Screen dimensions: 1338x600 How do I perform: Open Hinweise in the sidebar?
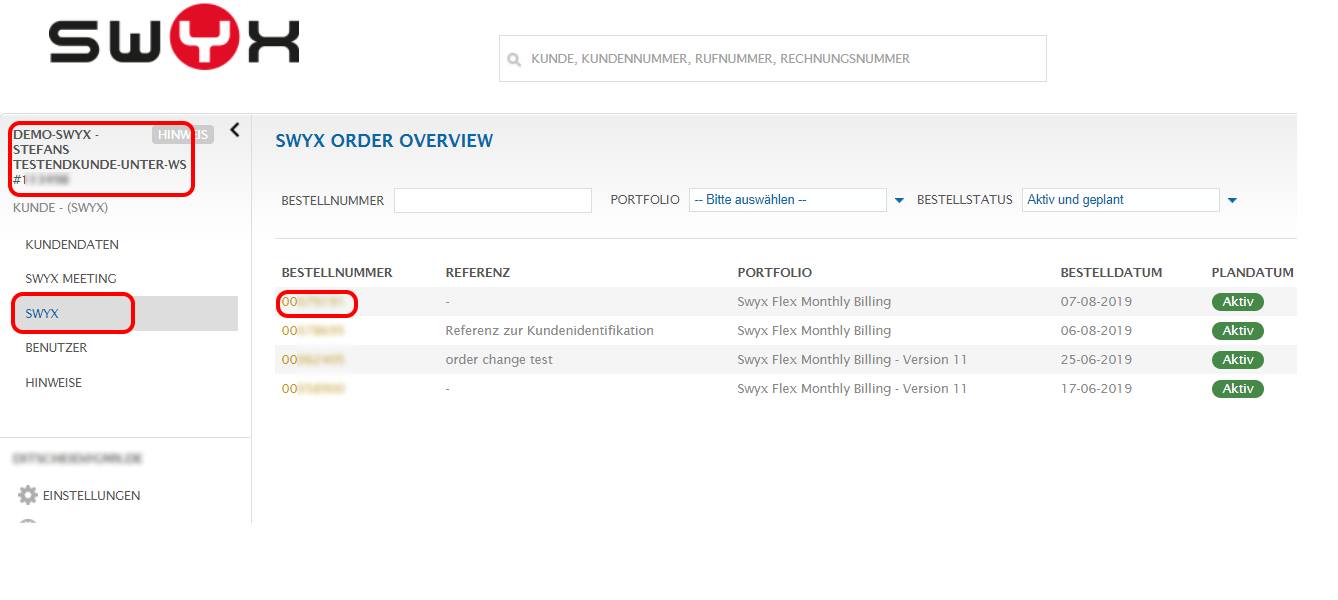[54, 383]
